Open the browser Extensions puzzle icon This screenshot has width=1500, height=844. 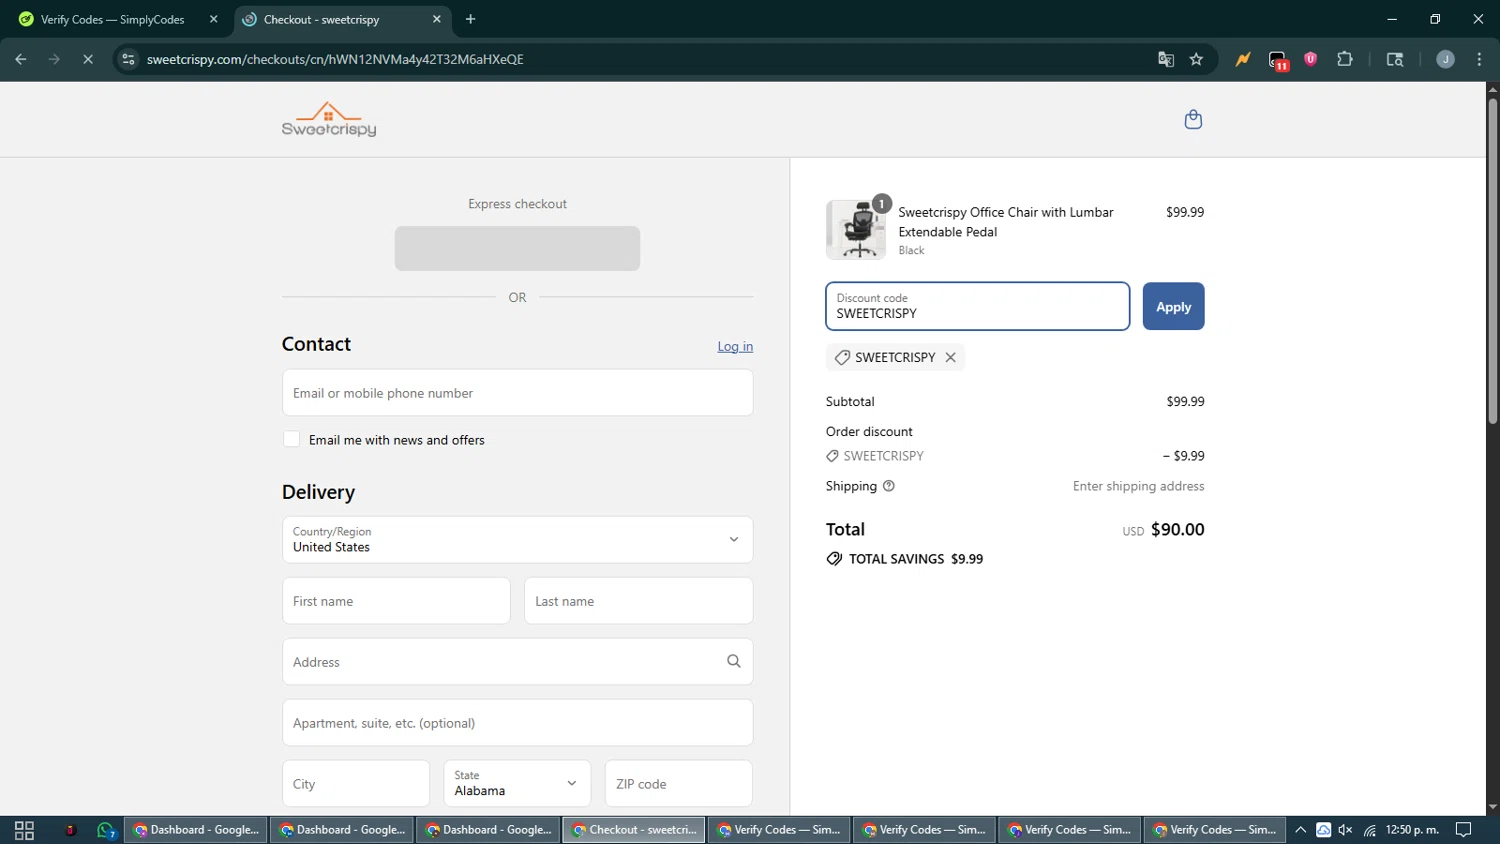click(x=1345, y=59)
